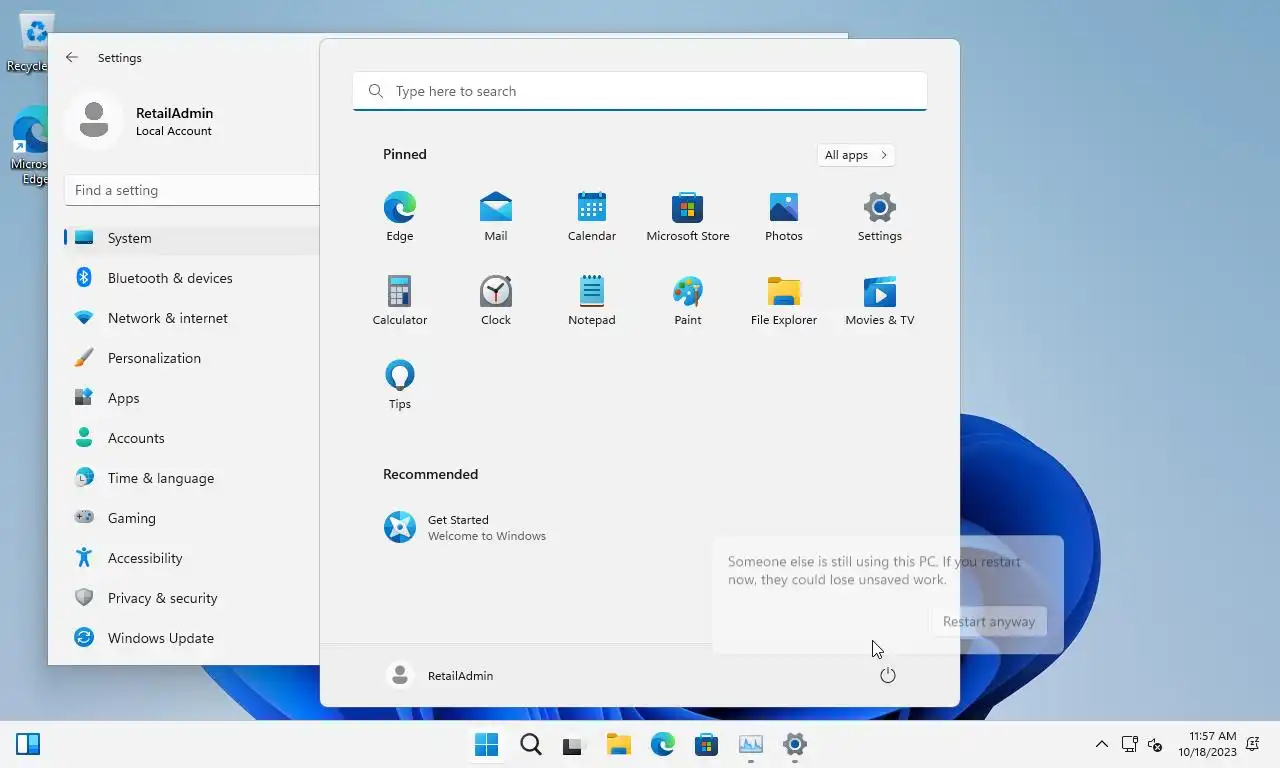Click the Windows Start button on taskbar

[x=487, y=744]
